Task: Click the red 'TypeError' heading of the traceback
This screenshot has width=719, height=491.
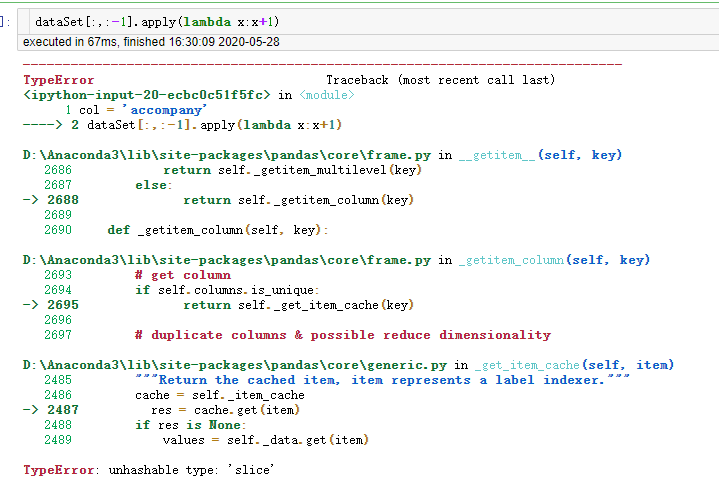Action: (59, 80)
